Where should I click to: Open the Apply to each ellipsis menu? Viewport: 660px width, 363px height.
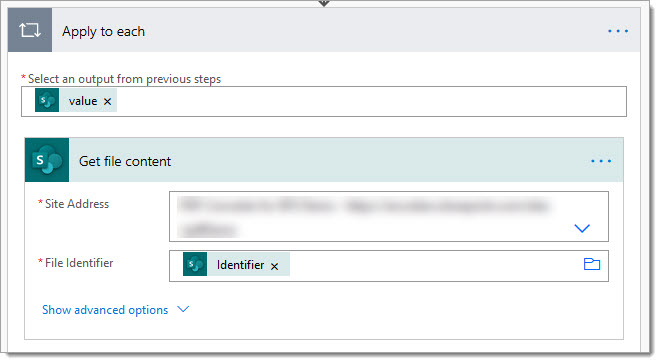[x=617, y=31]
